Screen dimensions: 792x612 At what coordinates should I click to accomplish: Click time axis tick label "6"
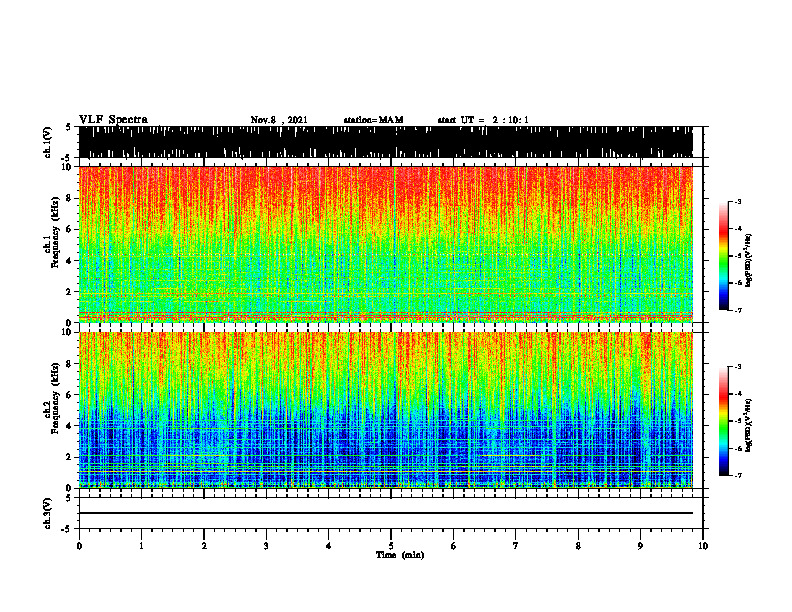click(454, 545)
